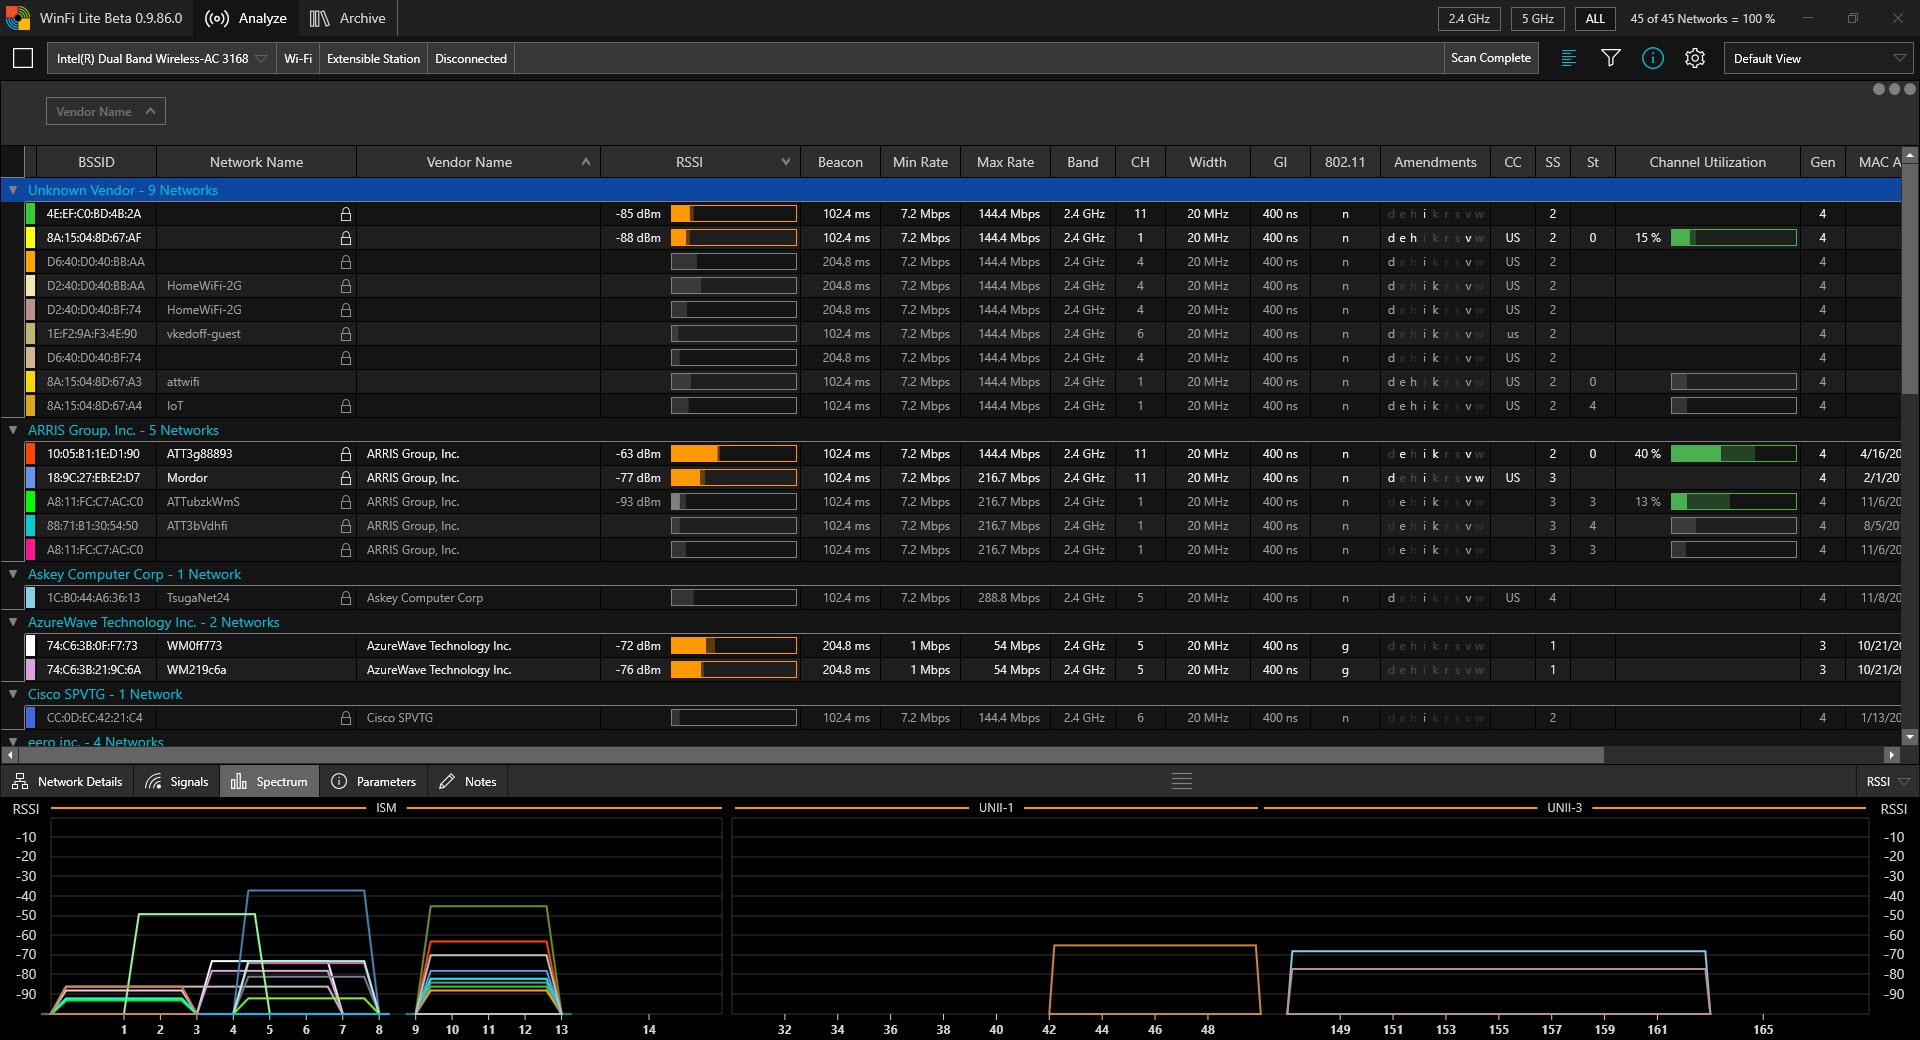Click the Vendor Name grouping button
Viewport: 1920px width, 1040px height.
coord(105,111)
